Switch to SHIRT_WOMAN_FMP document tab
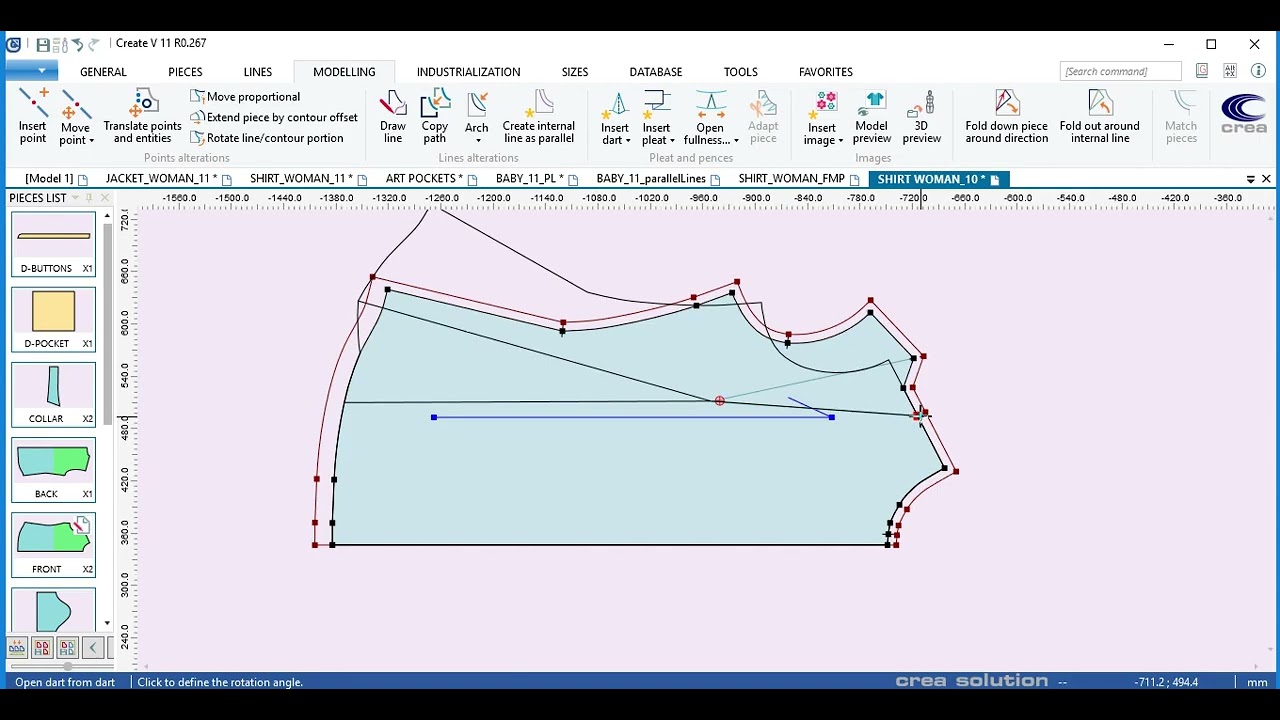 point(798,179)
